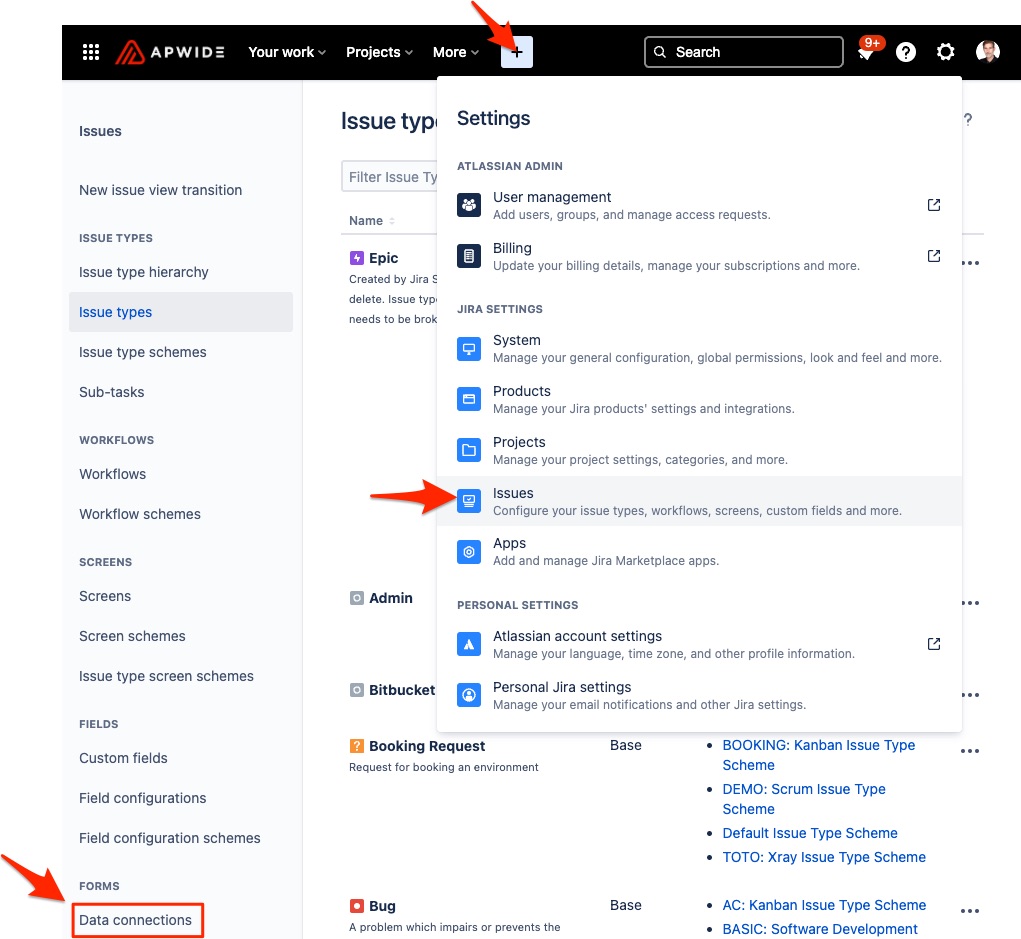Select Issue type schemes in the sidebar
The height and width of the screenshot is (939, 1021).
[x=143, y=352]
